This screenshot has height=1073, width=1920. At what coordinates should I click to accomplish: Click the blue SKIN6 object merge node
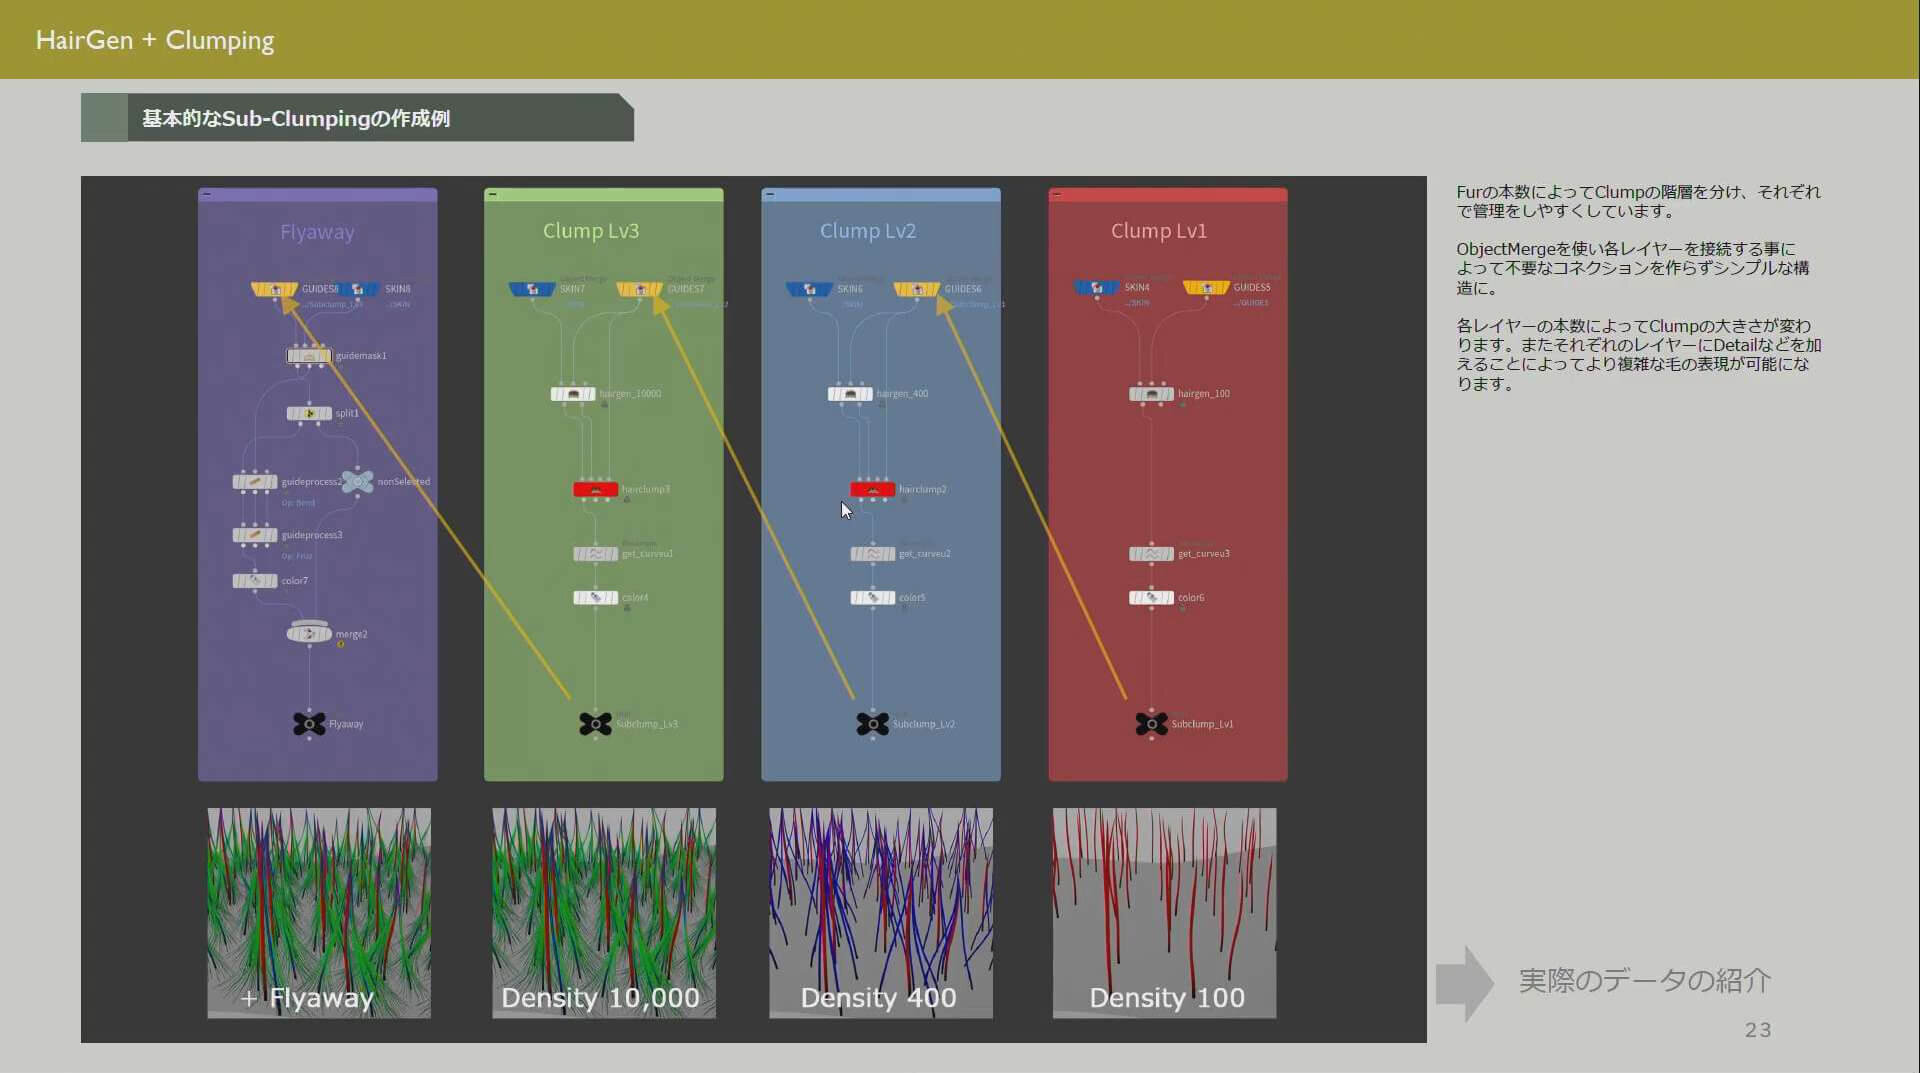809,289
